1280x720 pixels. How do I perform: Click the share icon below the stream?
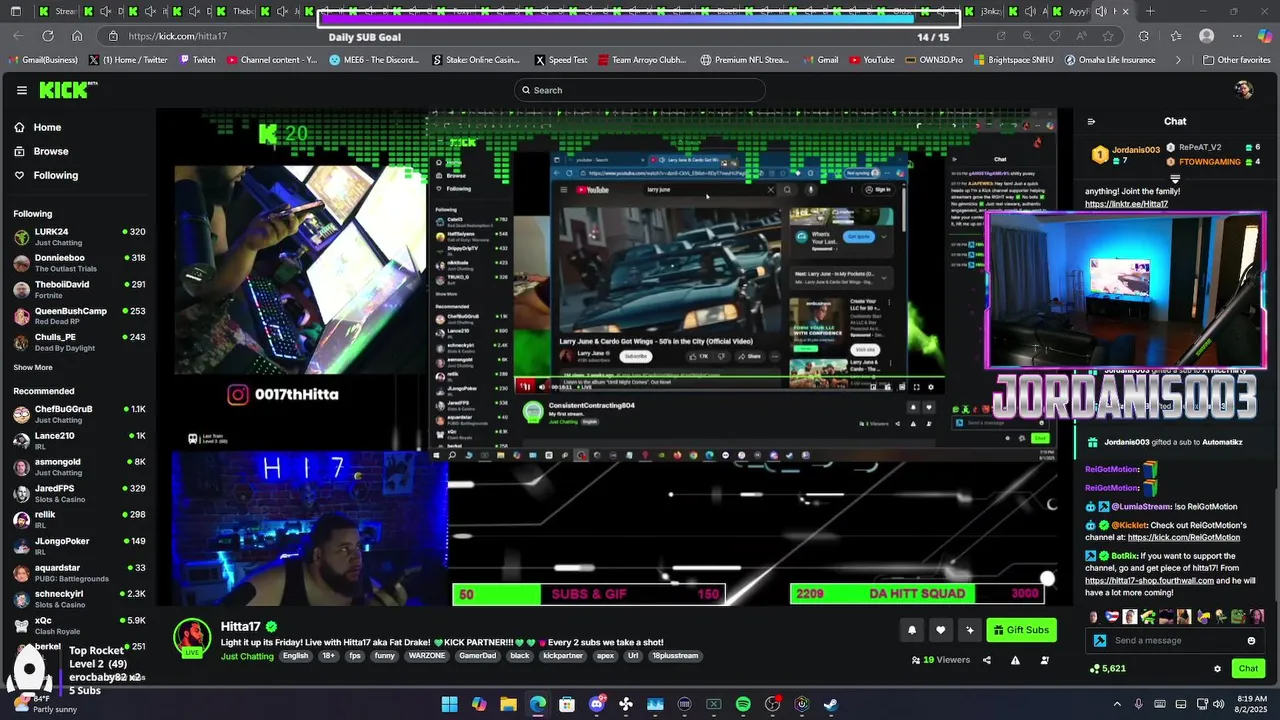[x=987, y=660]
